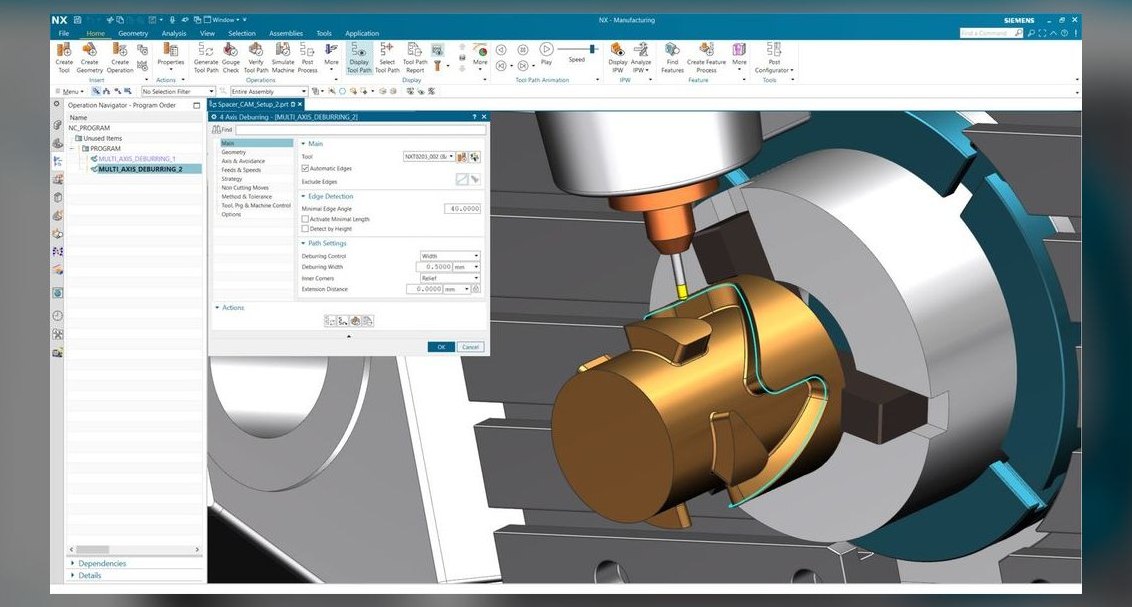Open the Application ribbon tab

362,33
